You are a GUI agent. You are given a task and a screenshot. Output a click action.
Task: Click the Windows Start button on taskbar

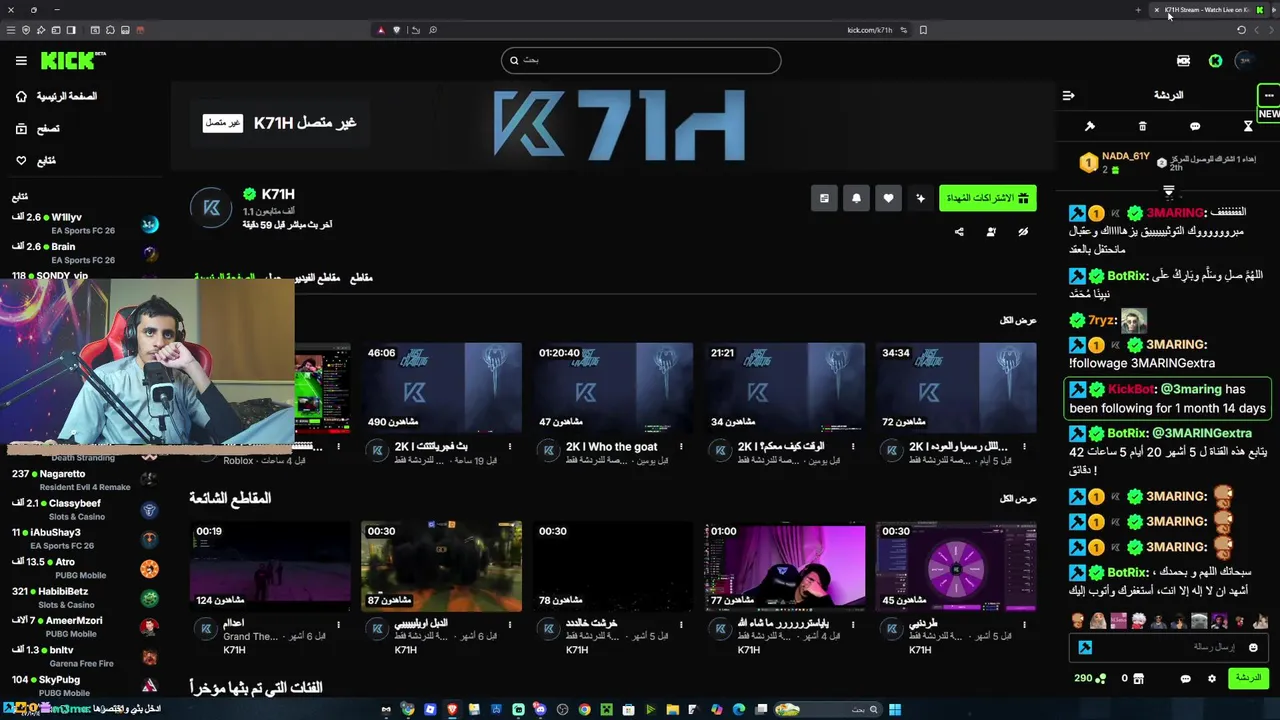895,710
